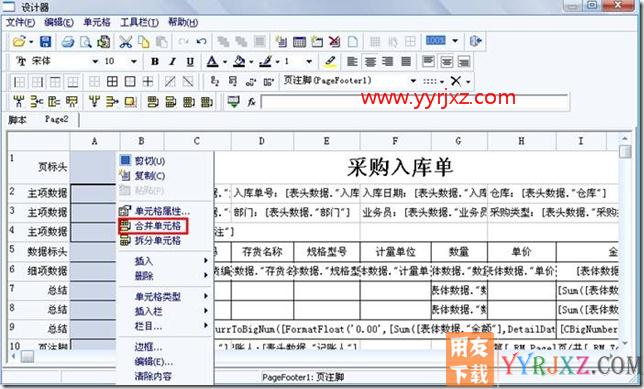This screenshot has height=389, width=644.
Task: Click the green arrow insert field icon
Action: (x=233, y=101)
